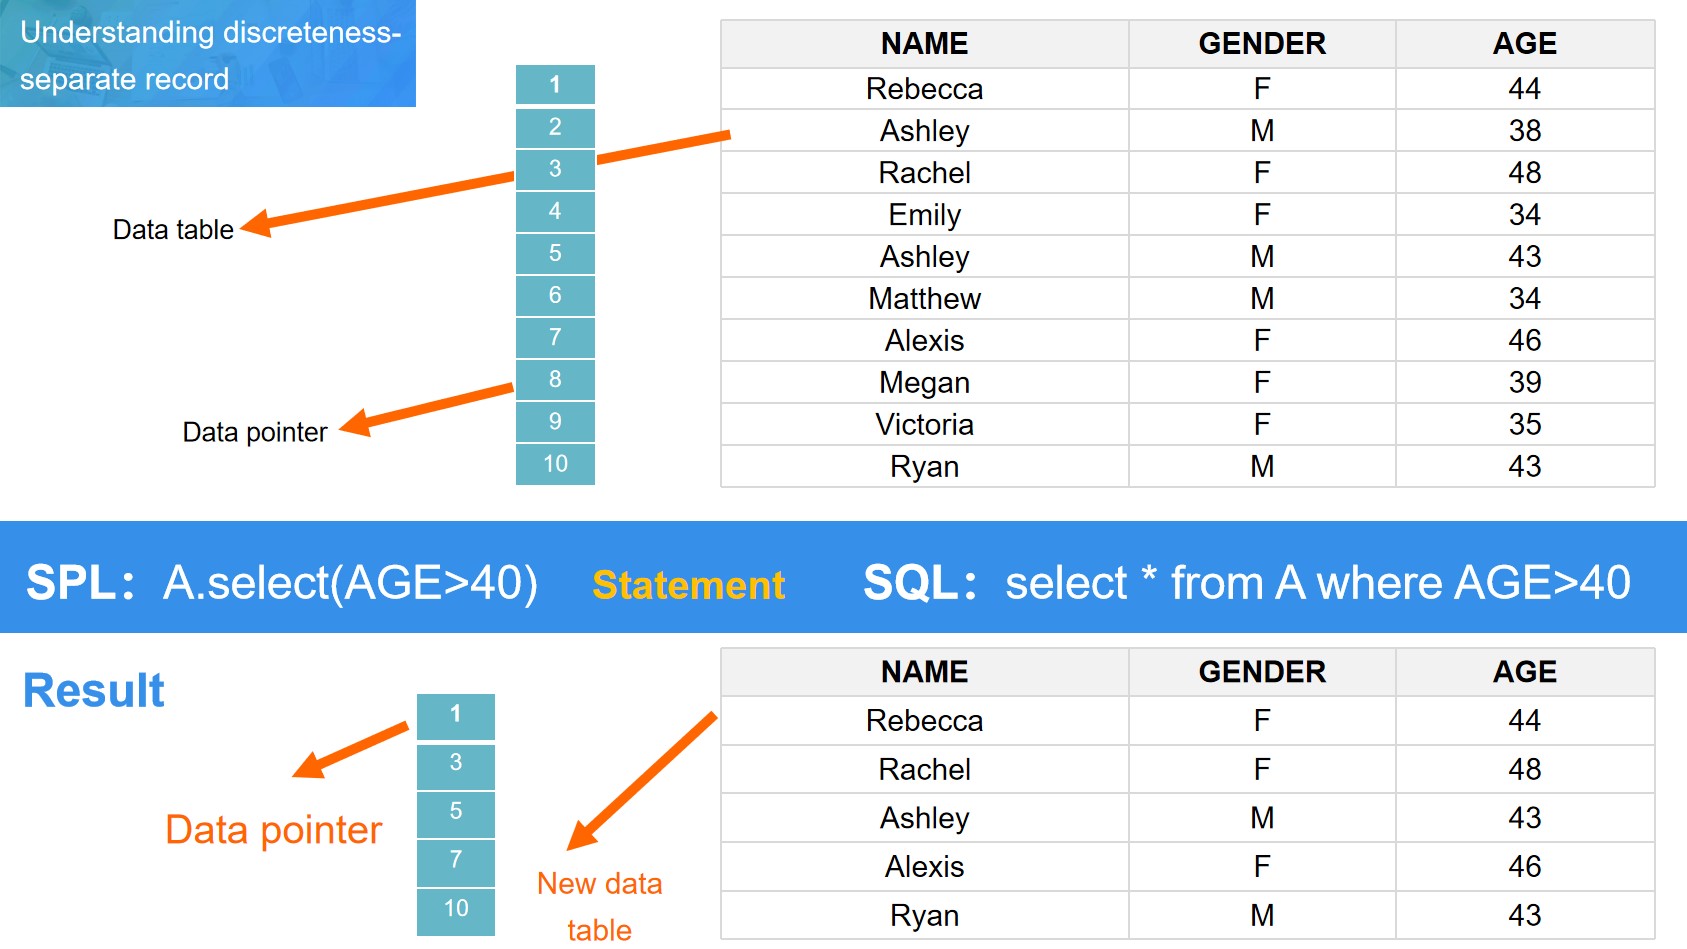The image size is (1687, 949).
Task: Click the blue "Result" heading
Action: [94, 691]
